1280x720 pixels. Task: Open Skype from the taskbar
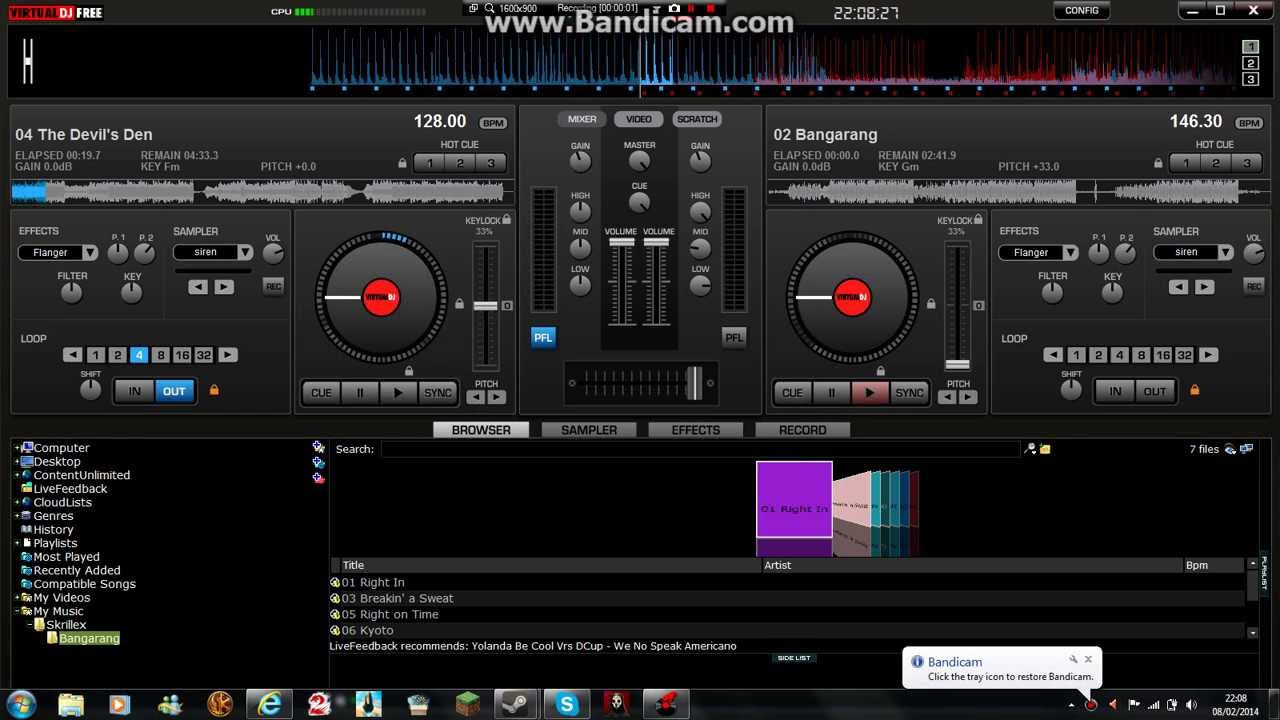[567, 704]
